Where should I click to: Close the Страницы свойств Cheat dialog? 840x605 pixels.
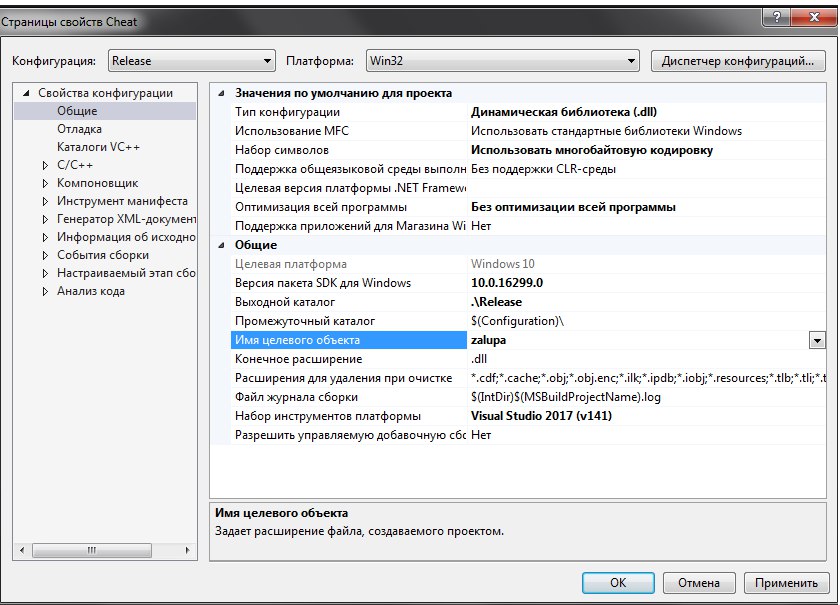[814, 17]
